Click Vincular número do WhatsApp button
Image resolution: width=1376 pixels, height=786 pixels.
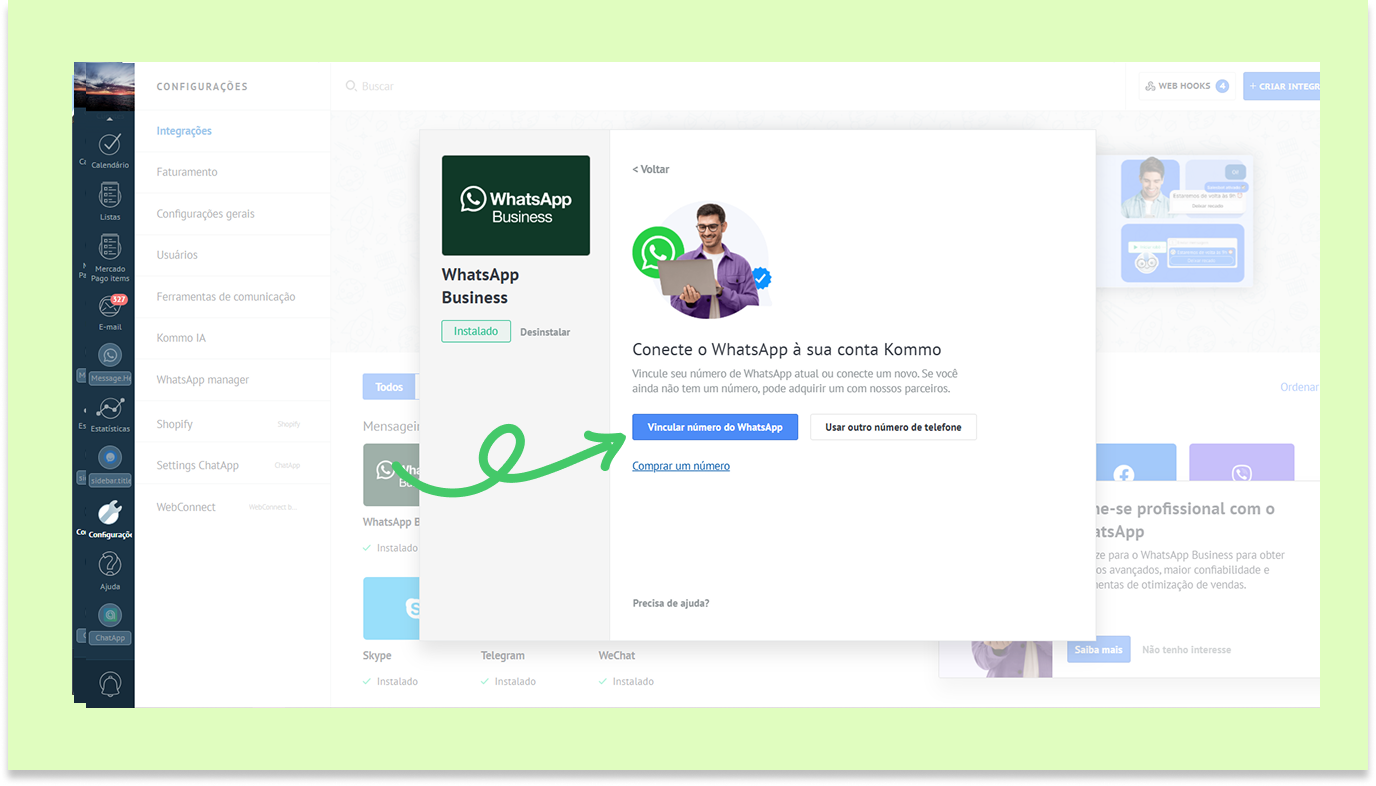click(x=715, y=427)
